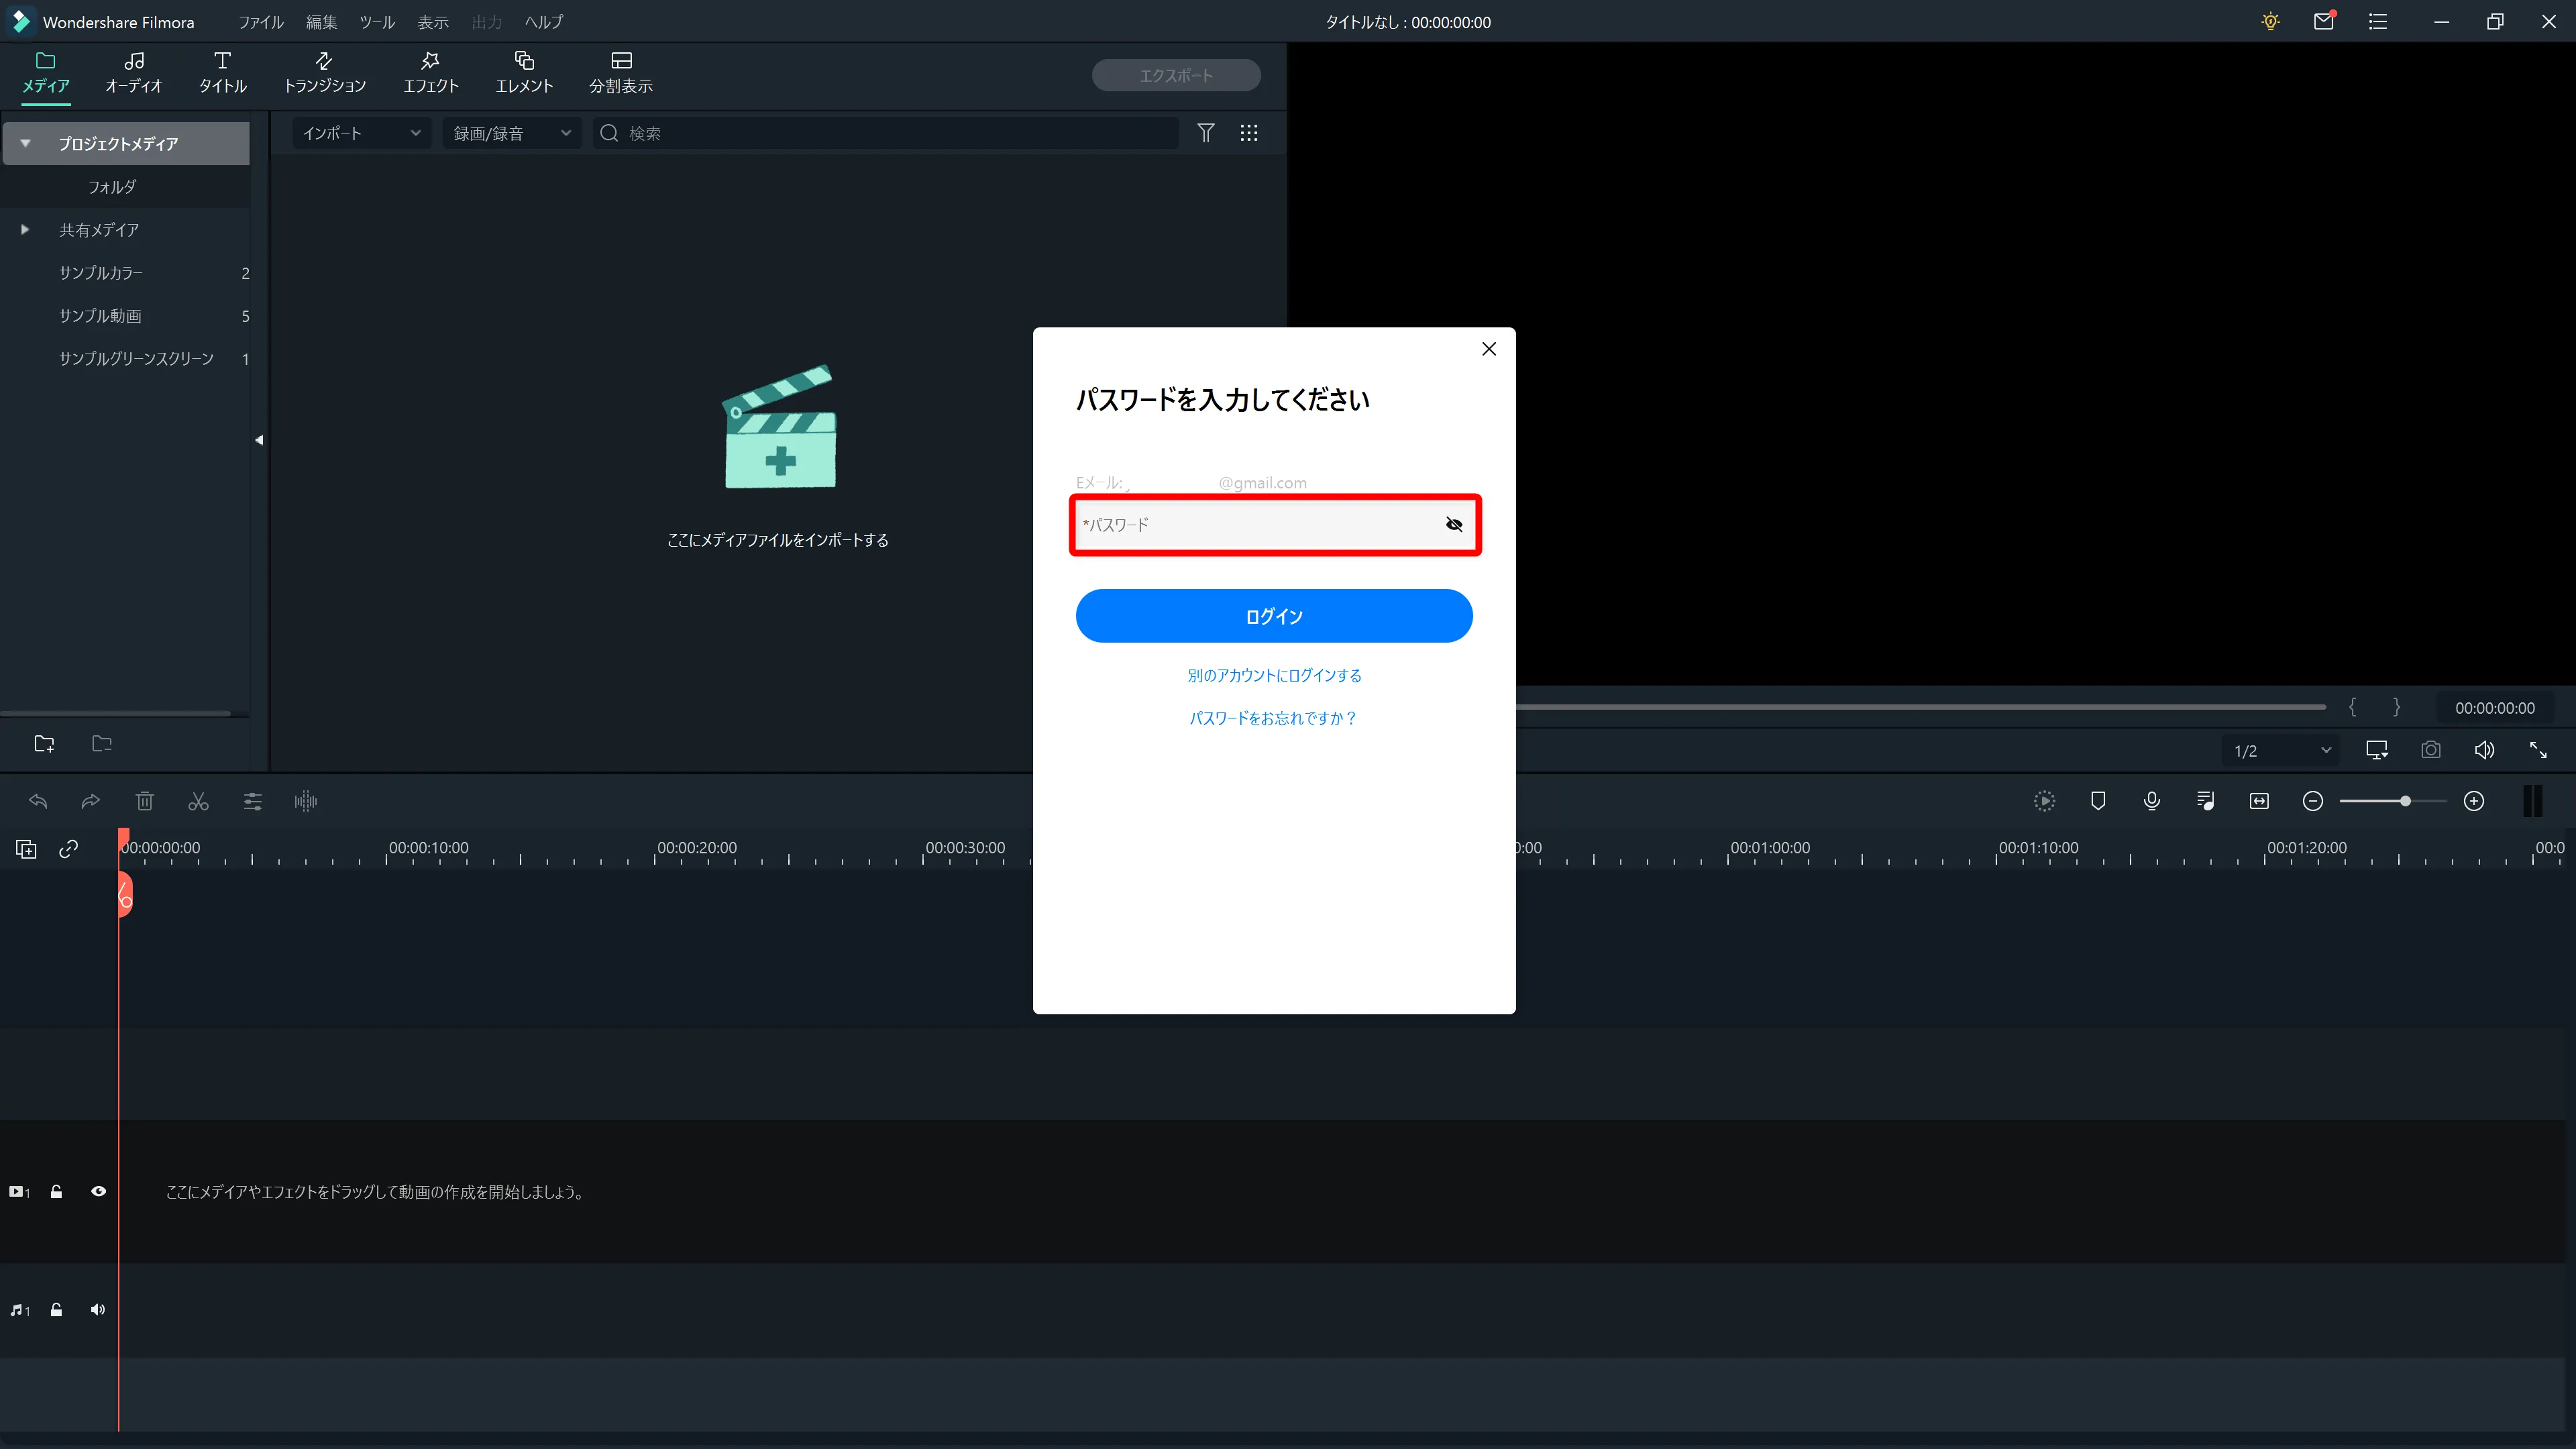The height and width of the screenshot is (1449, 2576).
Task: Open the 1/2 preview quality dropdown
Action: 2281,750
